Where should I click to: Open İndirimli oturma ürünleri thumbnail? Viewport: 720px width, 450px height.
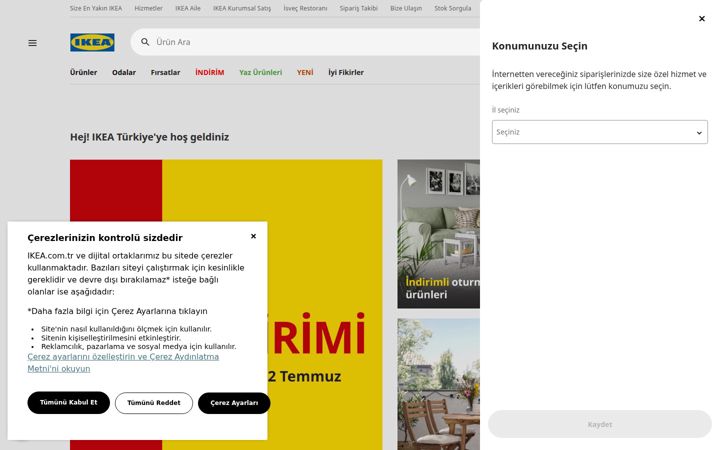tap(439, 234)
